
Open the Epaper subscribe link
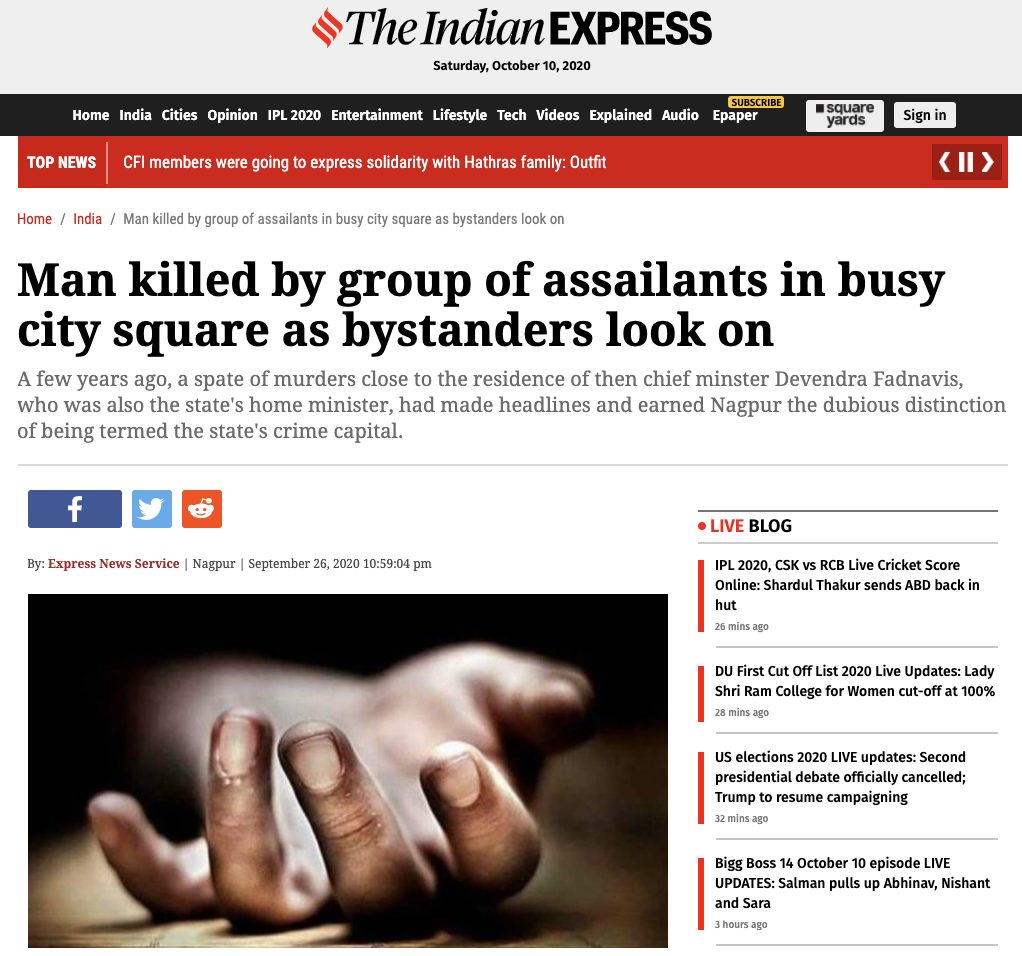(x=735, y=115)
